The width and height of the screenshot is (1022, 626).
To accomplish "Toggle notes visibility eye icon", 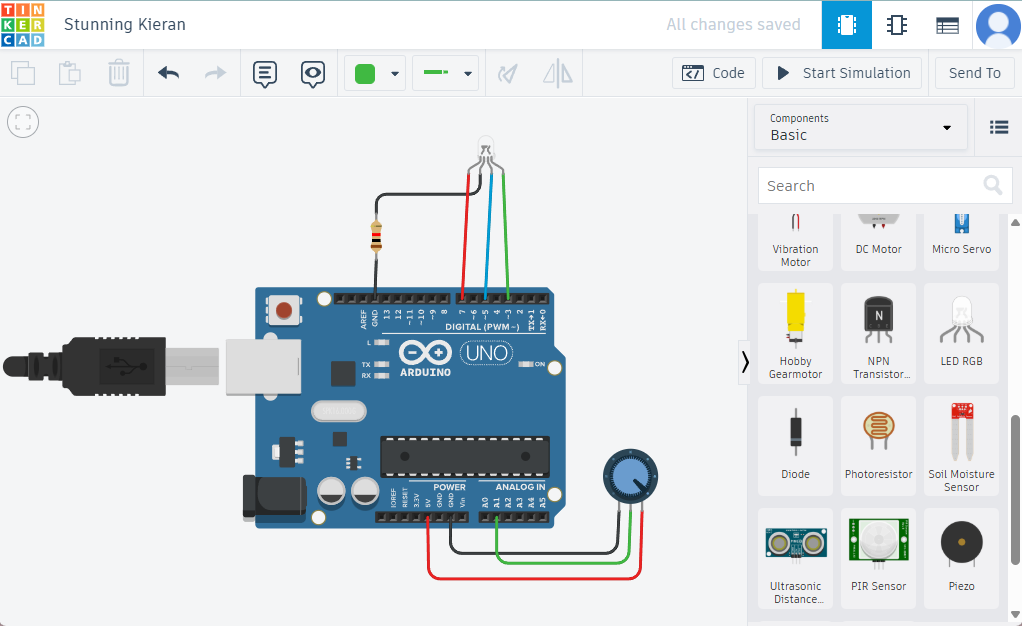I will [x=313, y=74].
